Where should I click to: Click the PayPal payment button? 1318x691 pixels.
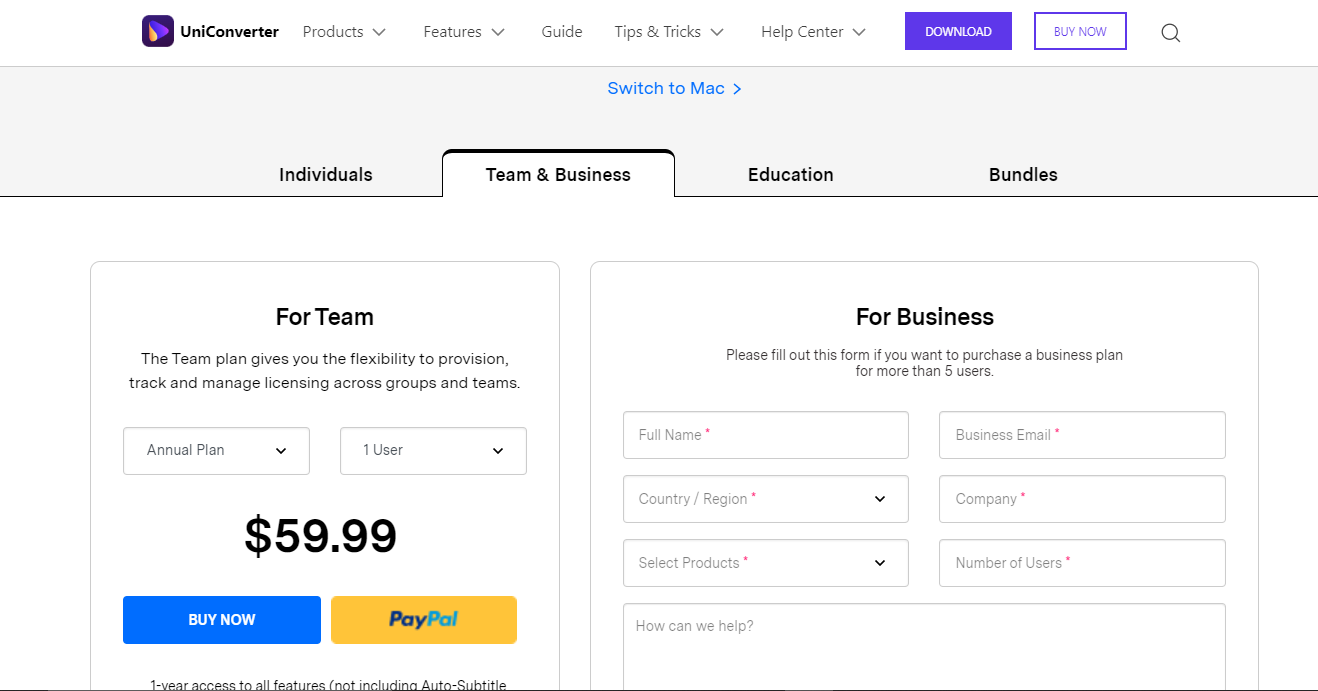click(424, 620)
